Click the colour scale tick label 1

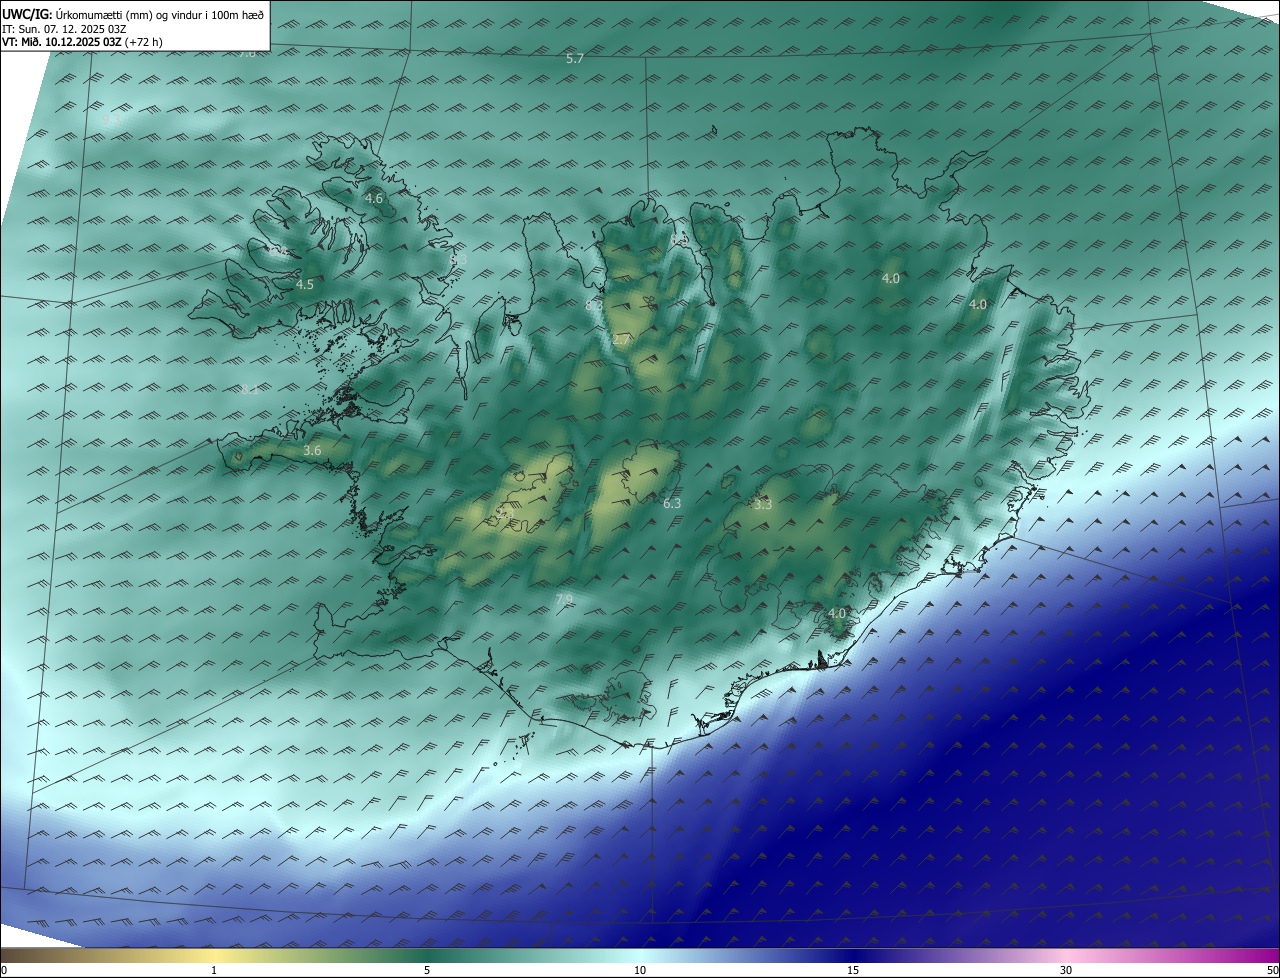coord(214,970)
